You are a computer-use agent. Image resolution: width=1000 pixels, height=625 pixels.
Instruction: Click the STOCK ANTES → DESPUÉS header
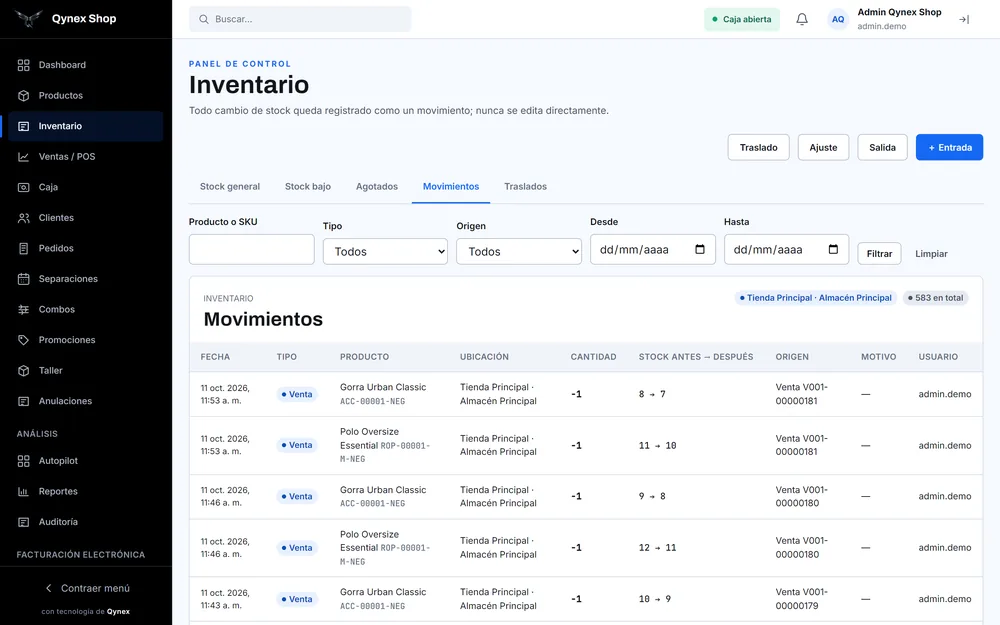(x=696, y=357)
